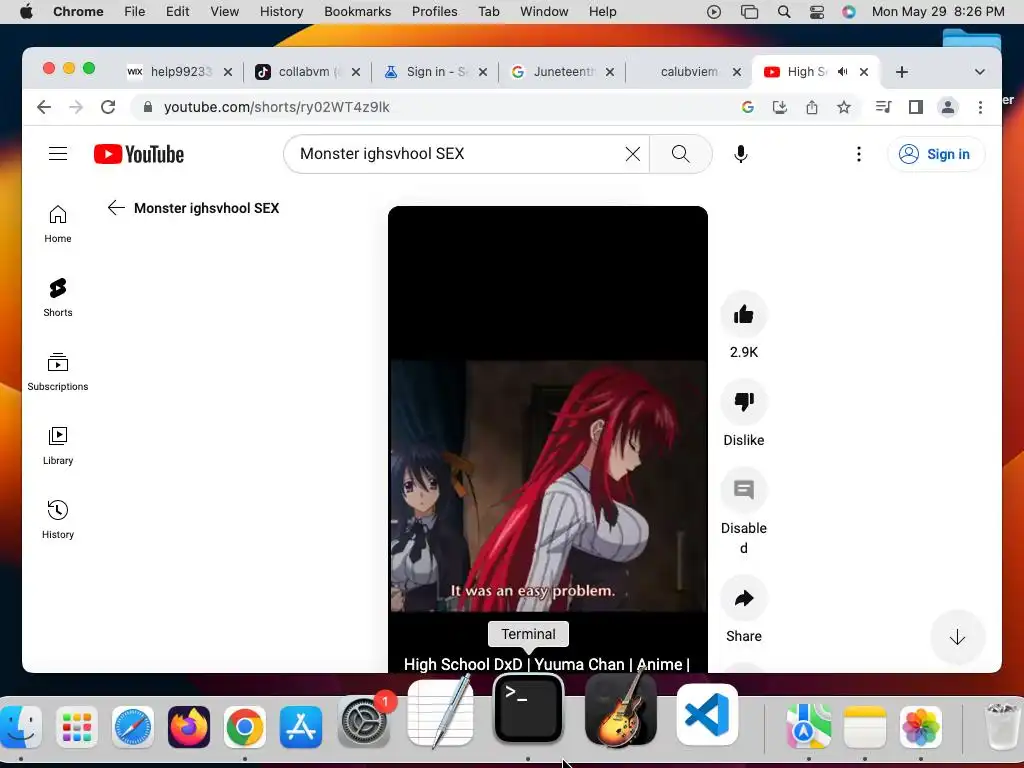Open Launchpad from the Dock
Screen dimensions: 1024x768
click(x=77, y=726)
